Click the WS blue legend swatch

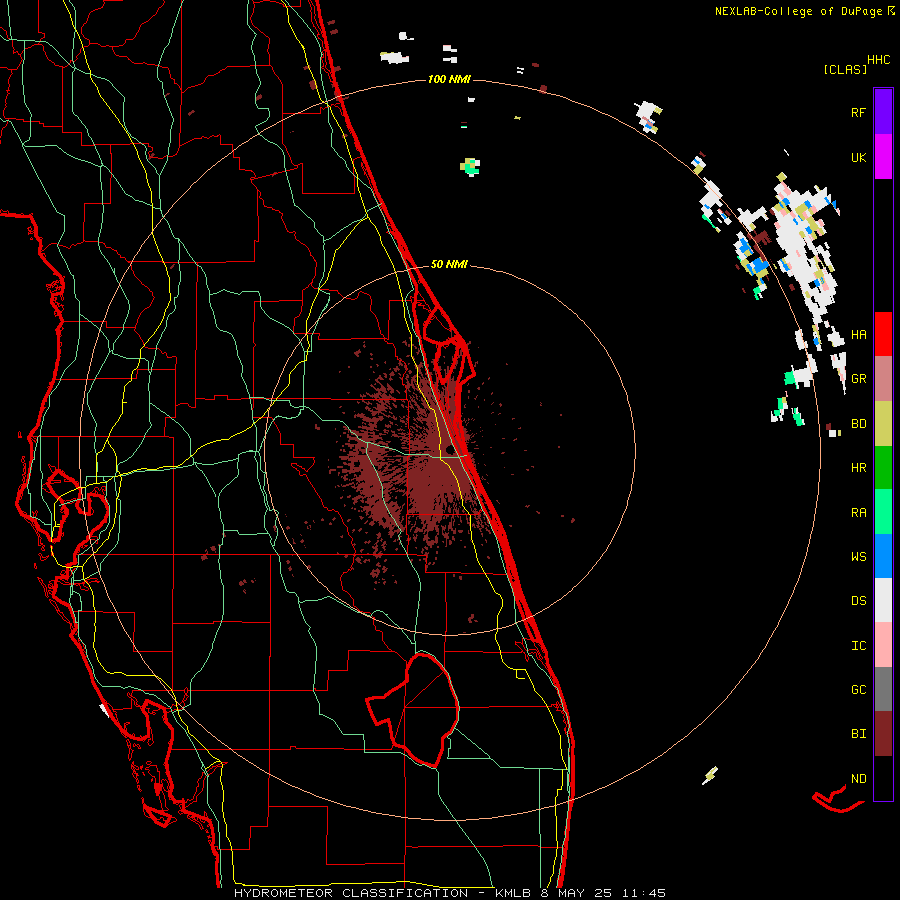click(883, 556)
